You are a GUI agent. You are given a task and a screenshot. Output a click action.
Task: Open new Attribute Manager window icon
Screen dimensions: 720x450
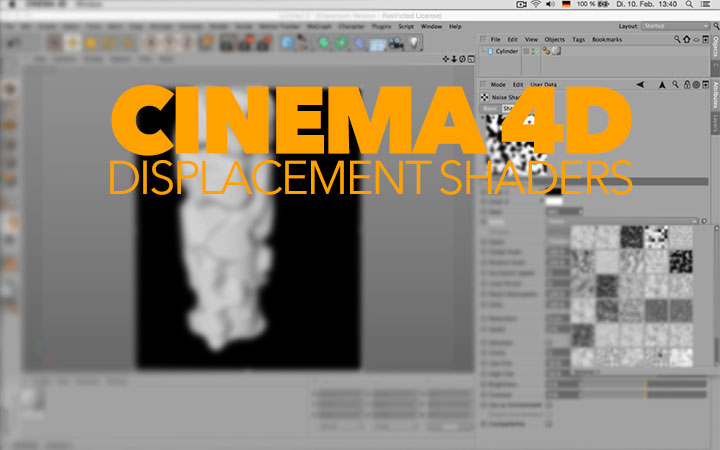click(x=706, y=84)
